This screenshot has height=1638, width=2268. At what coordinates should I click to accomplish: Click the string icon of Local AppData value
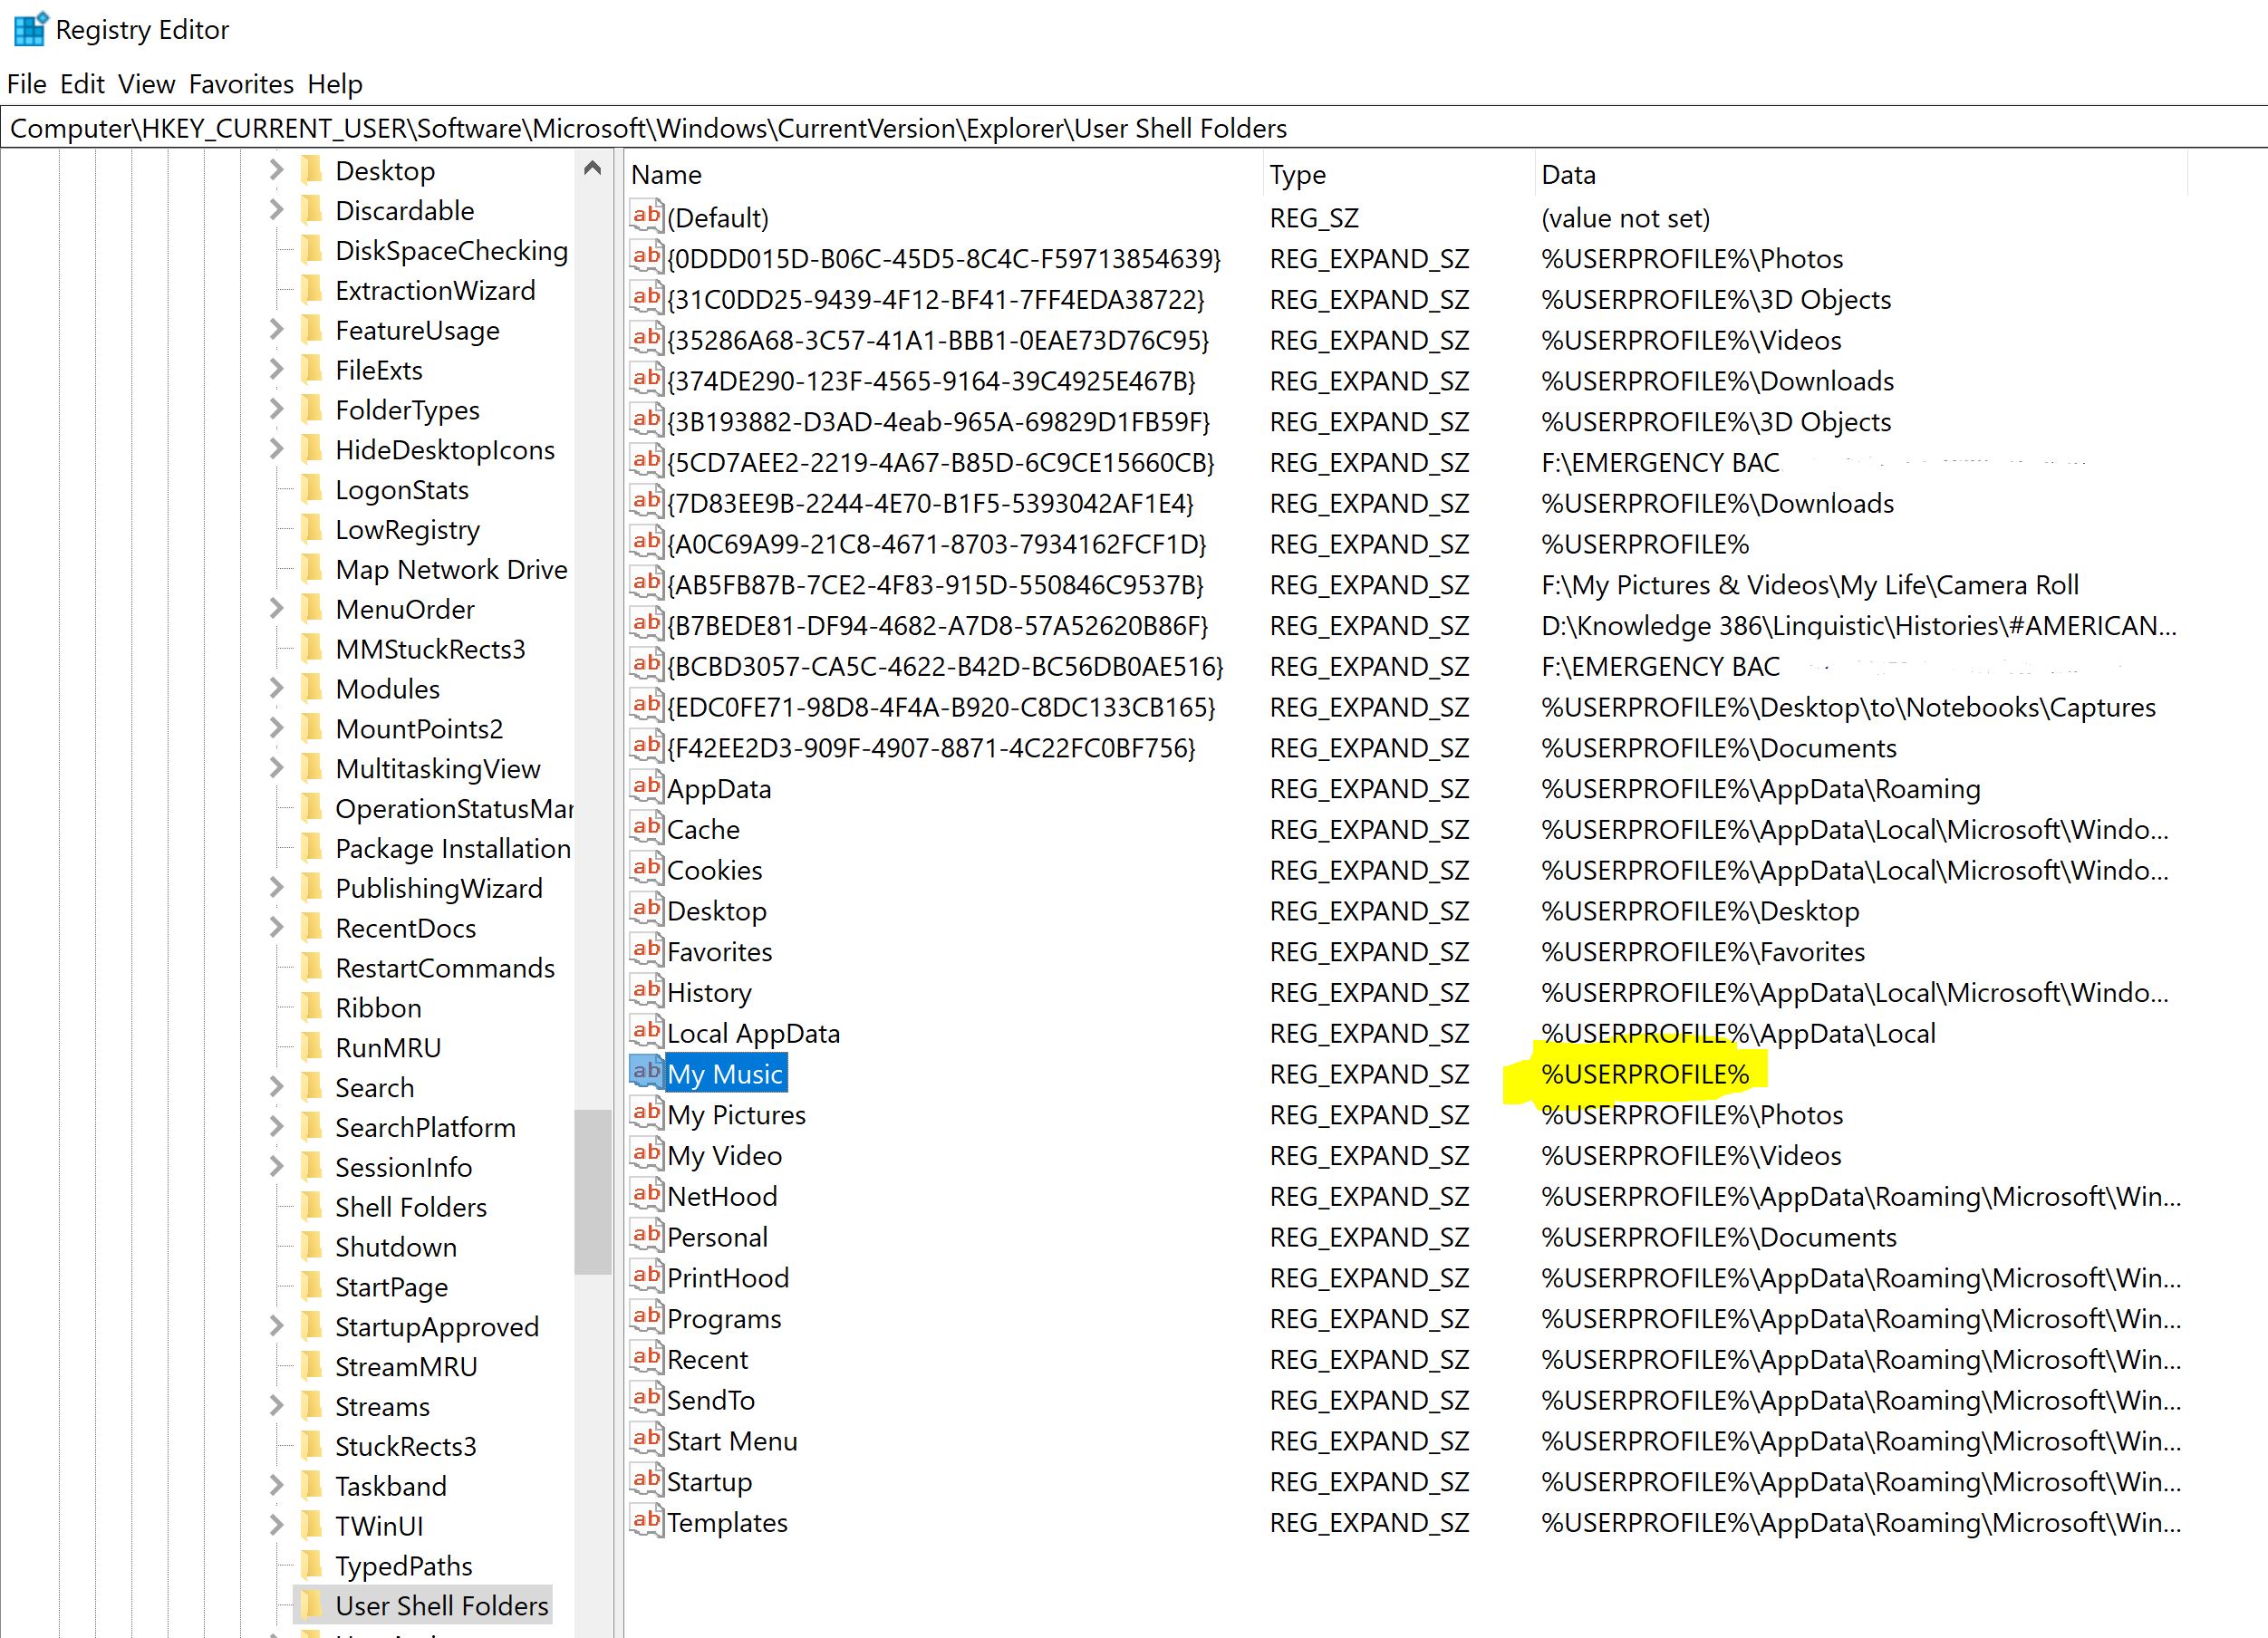(x=646, y=1031)
